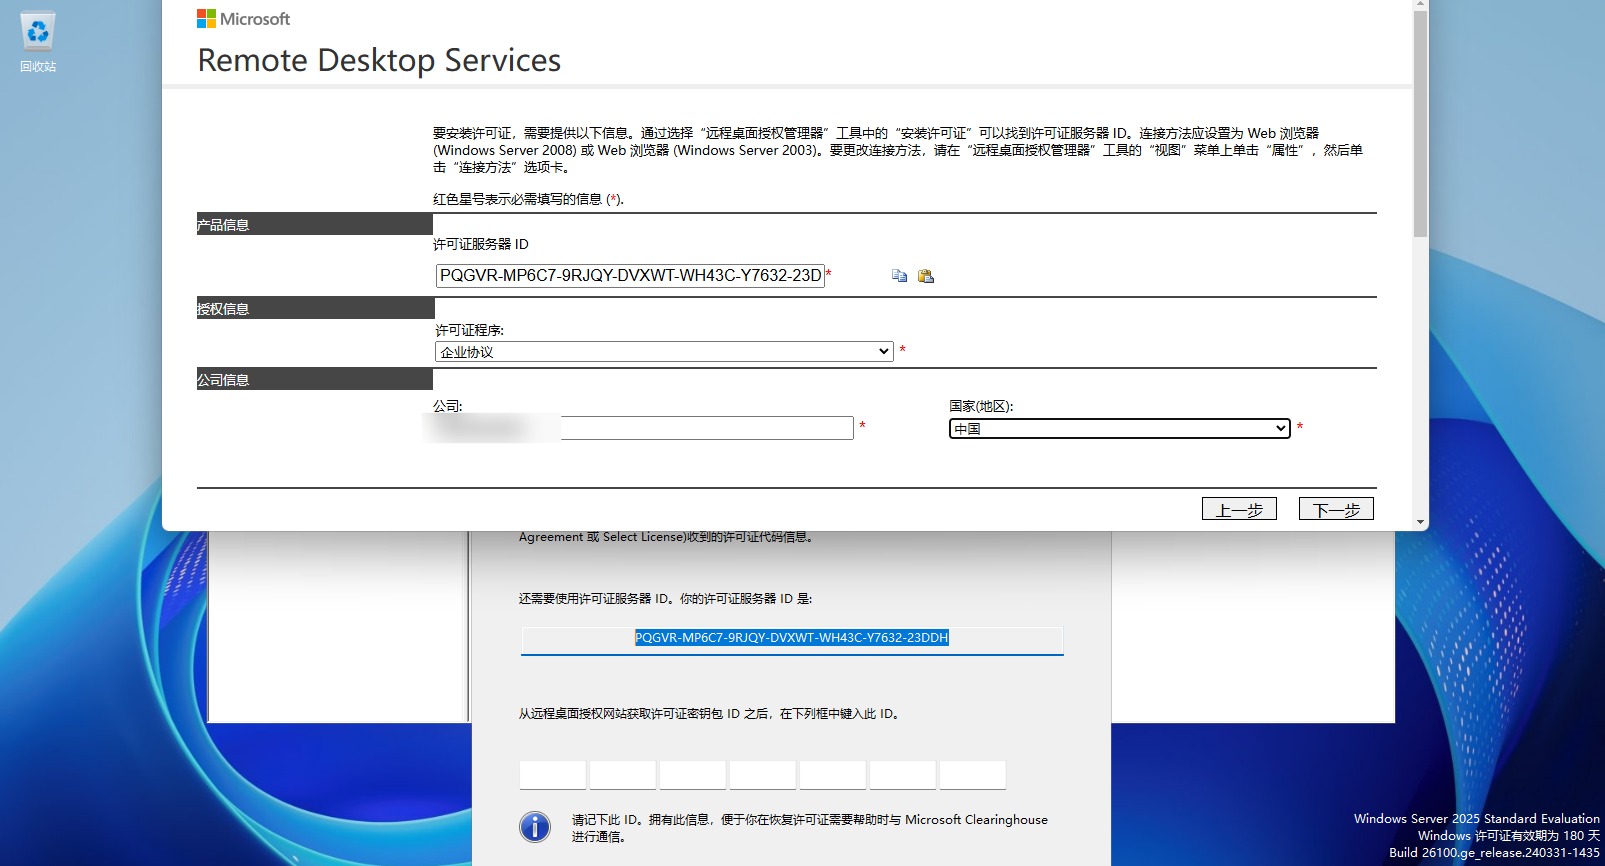Click the blue information icon
The image size is (1605, 866).
pyautogui.click(x=535, y=827)
